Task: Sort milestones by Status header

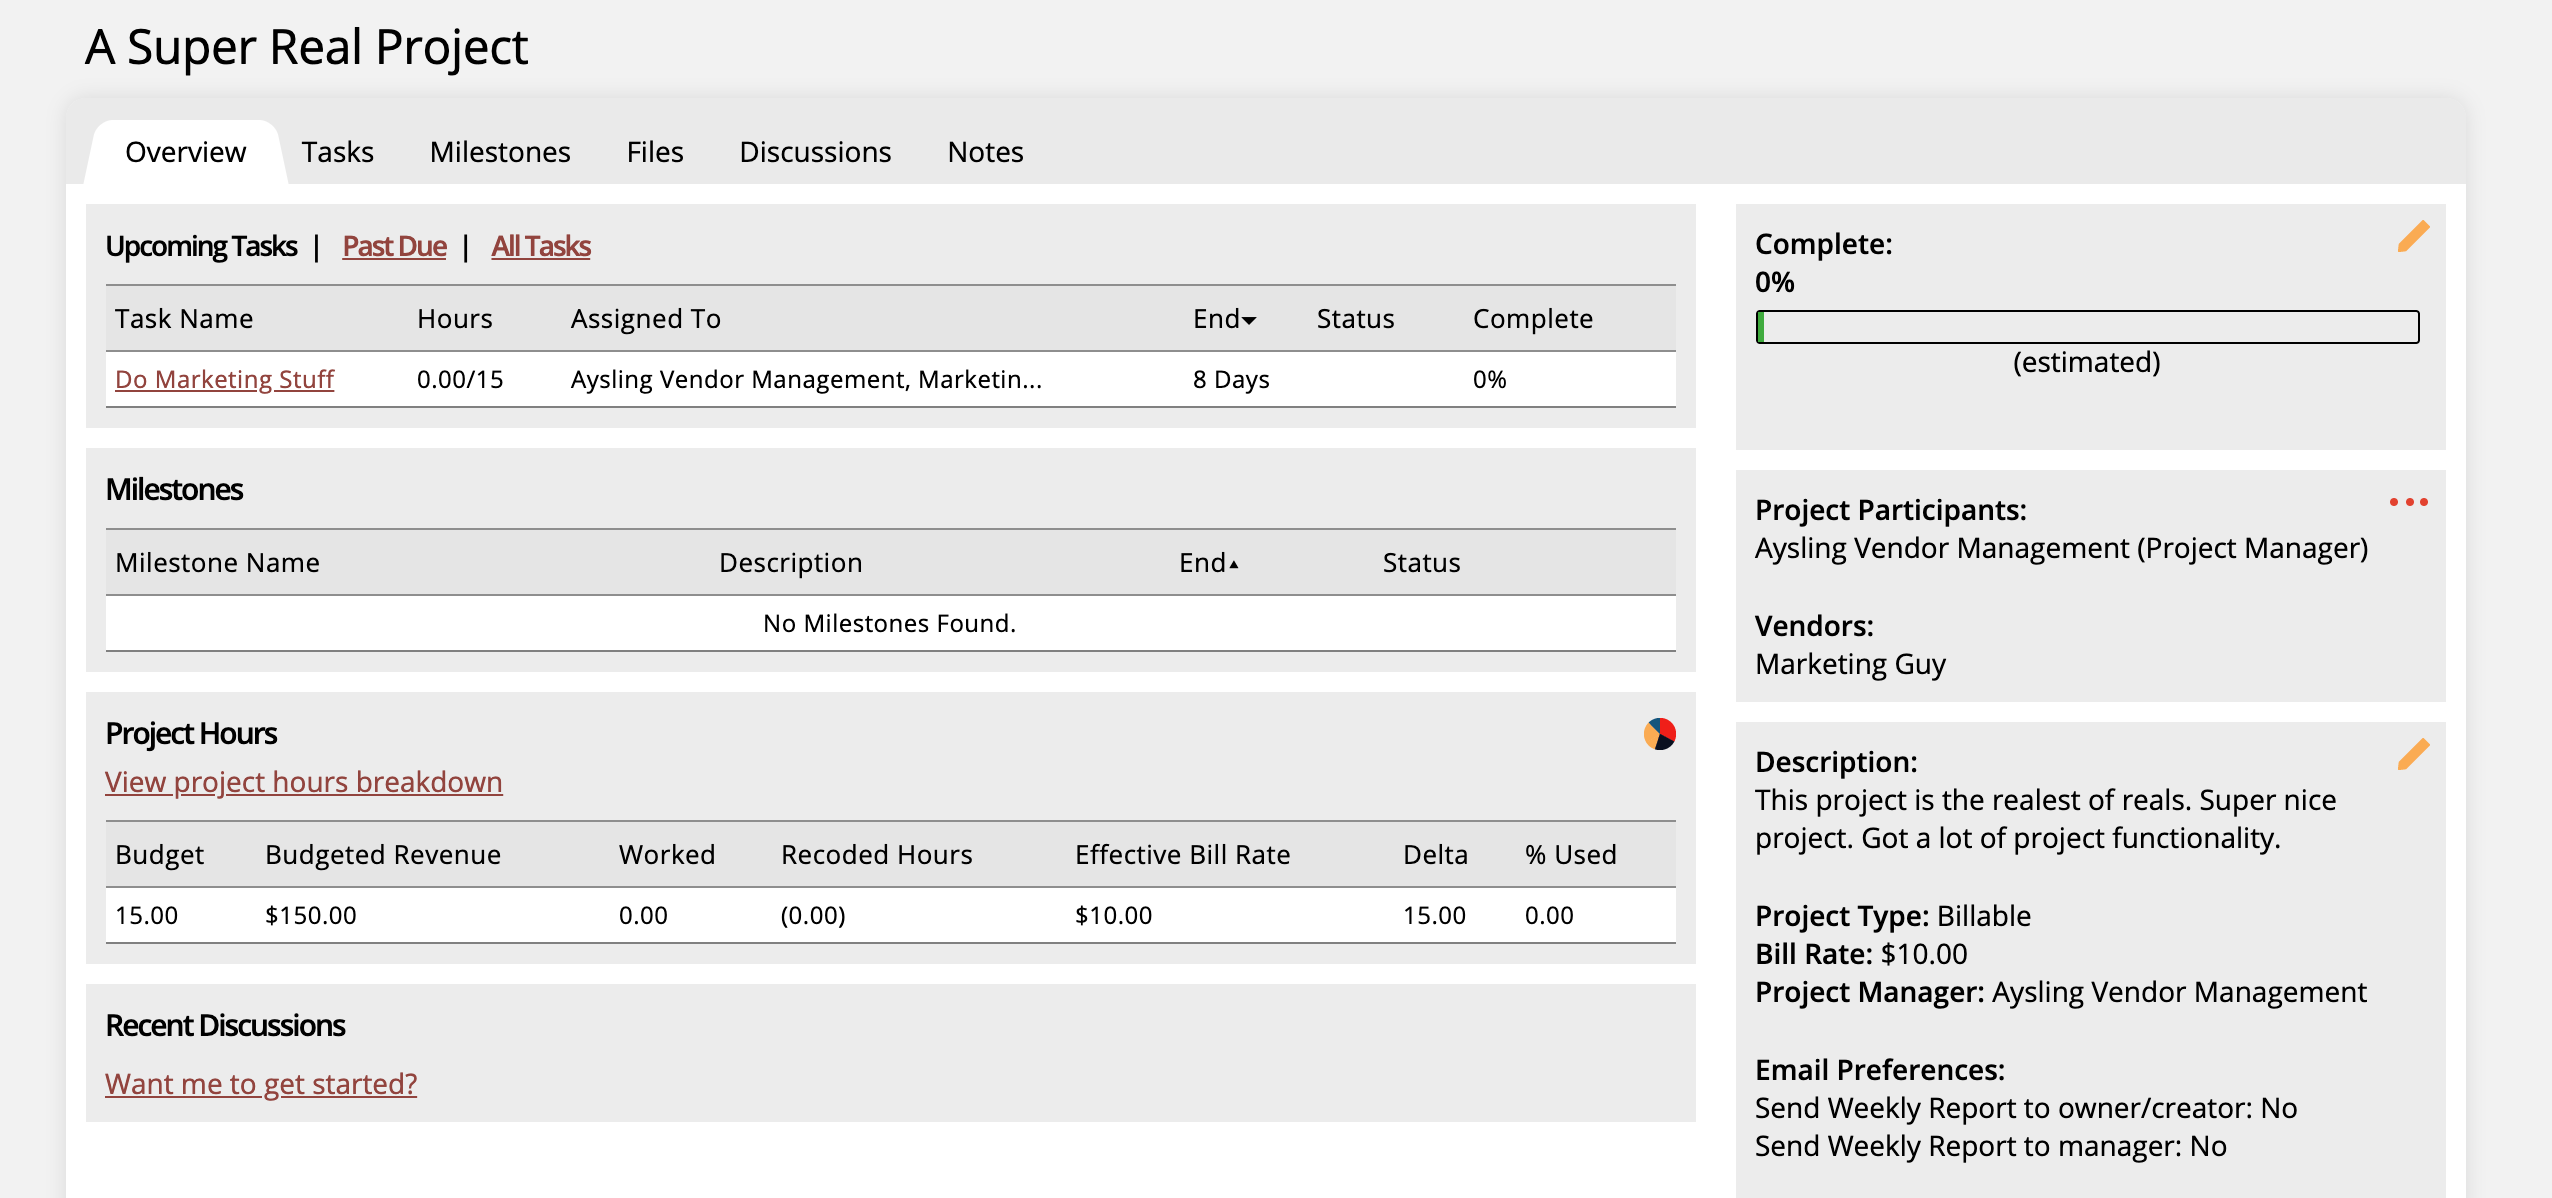Action: point(1421,563)
